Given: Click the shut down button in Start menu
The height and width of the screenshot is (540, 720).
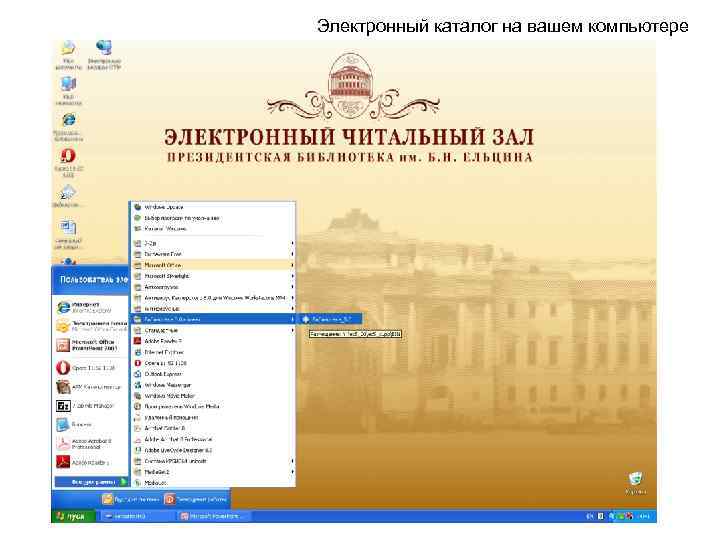Looking at the screenshot, I should pos(196,499).
